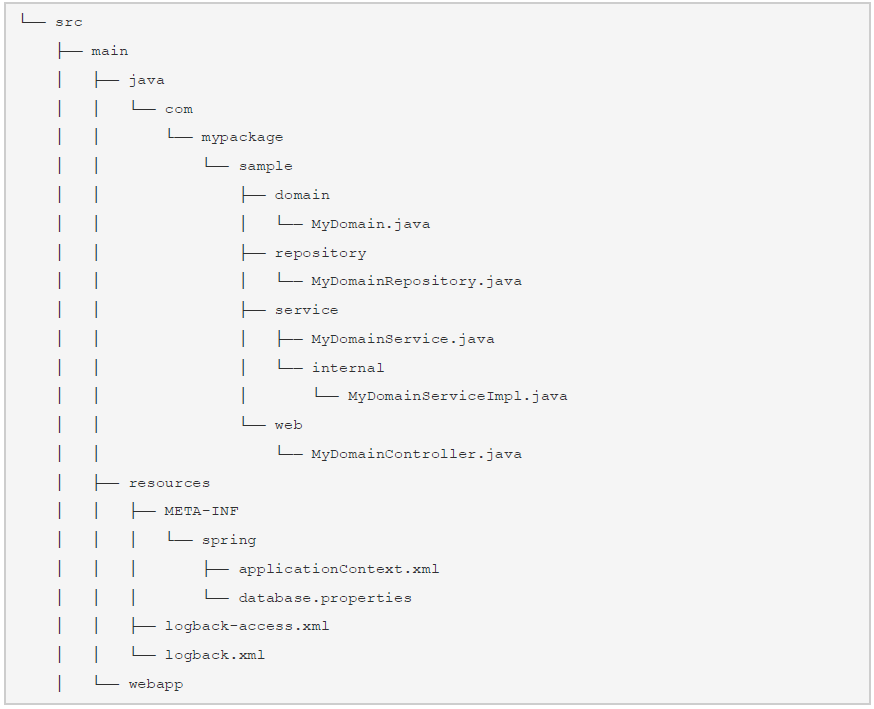Open MyDomainService.java file
Image resolution: width=874 pixels, height=709 pixels.
click(402, 339)
